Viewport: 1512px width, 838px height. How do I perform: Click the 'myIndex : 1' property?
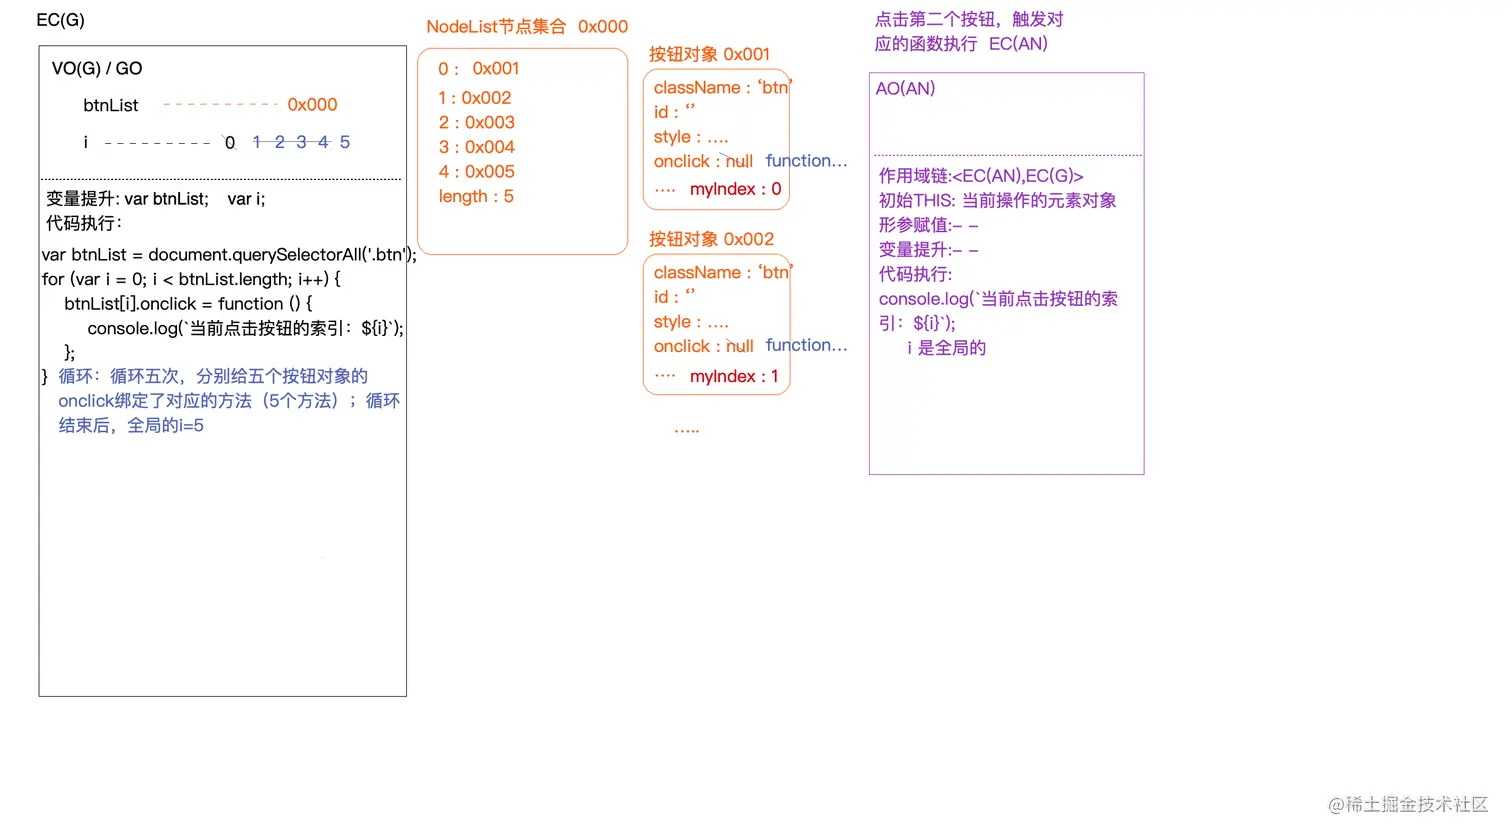coord(734,376)
